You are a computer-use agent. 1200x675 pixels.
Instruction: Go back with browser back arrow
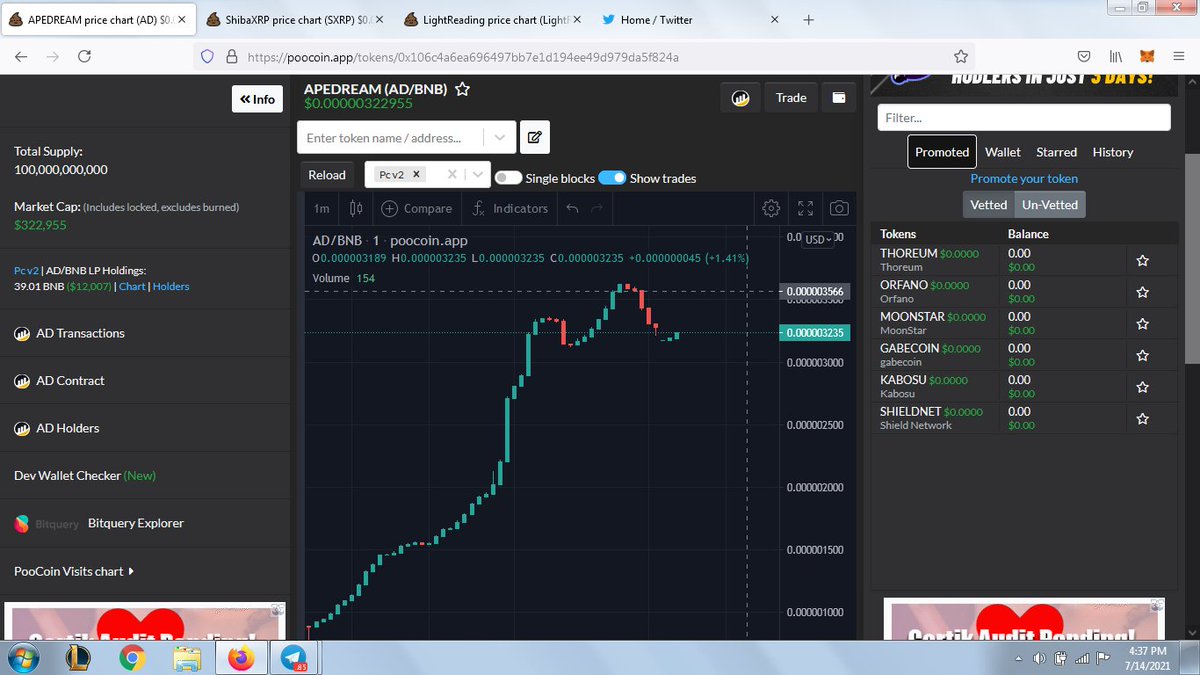[x=21, y=57]
